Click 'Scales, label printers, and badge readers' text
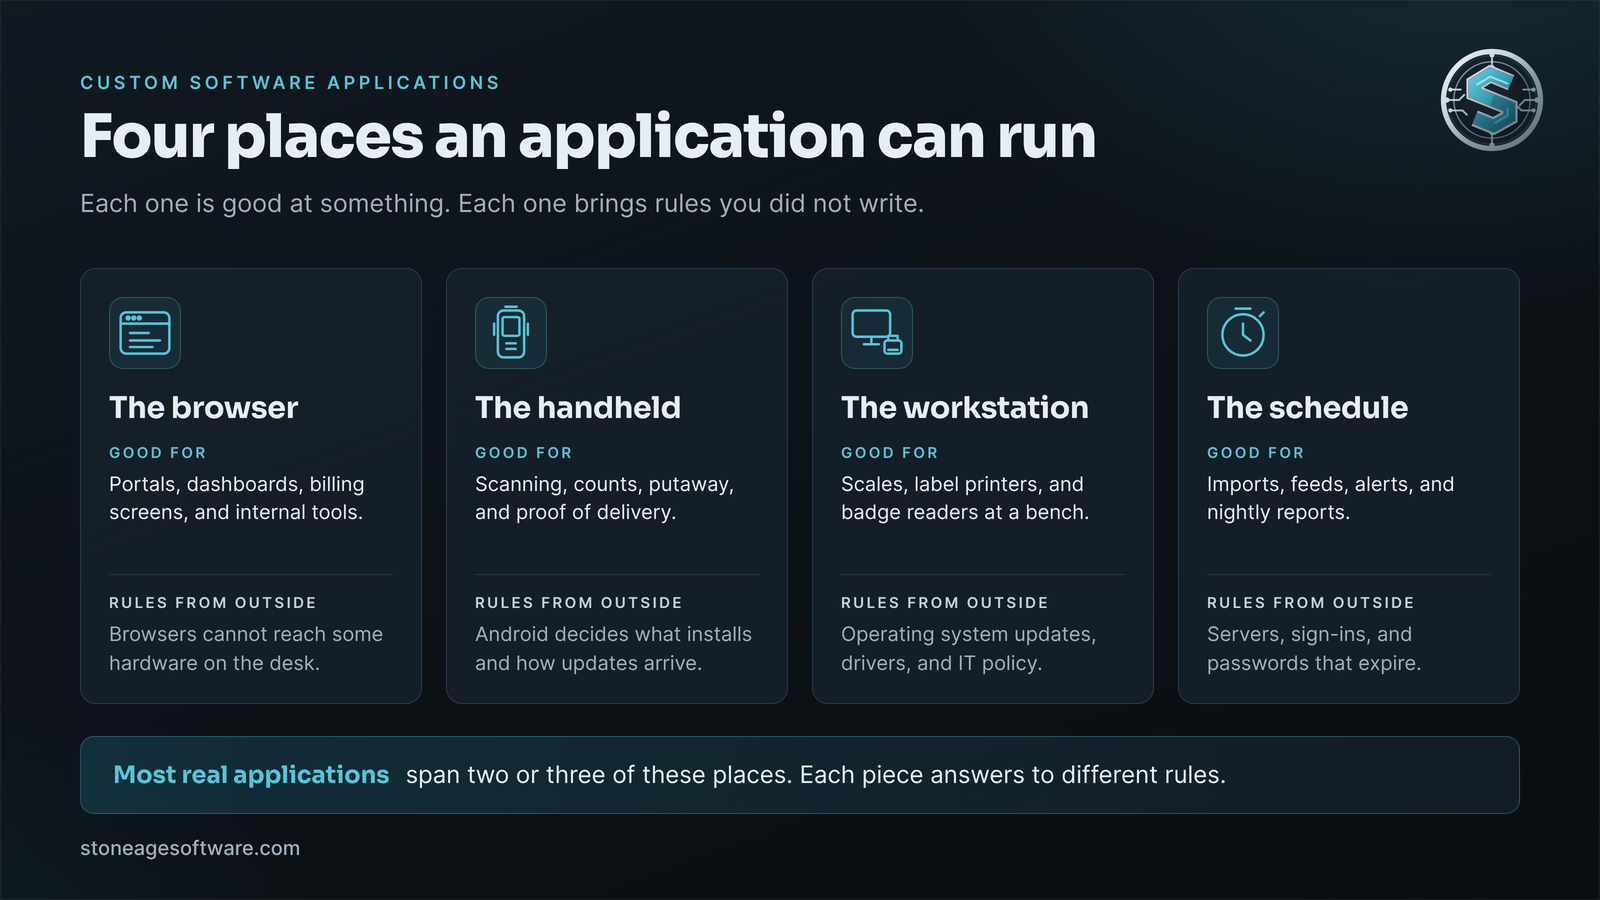The image size is (1600, 900). tap(965, 498)
